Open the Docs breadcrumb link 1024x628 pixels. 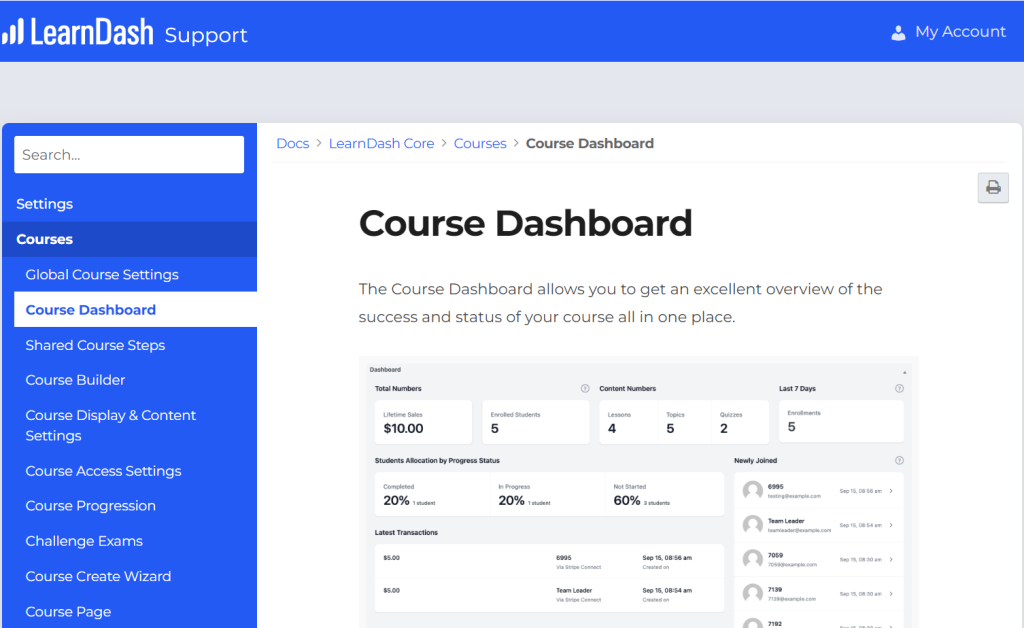292,143
